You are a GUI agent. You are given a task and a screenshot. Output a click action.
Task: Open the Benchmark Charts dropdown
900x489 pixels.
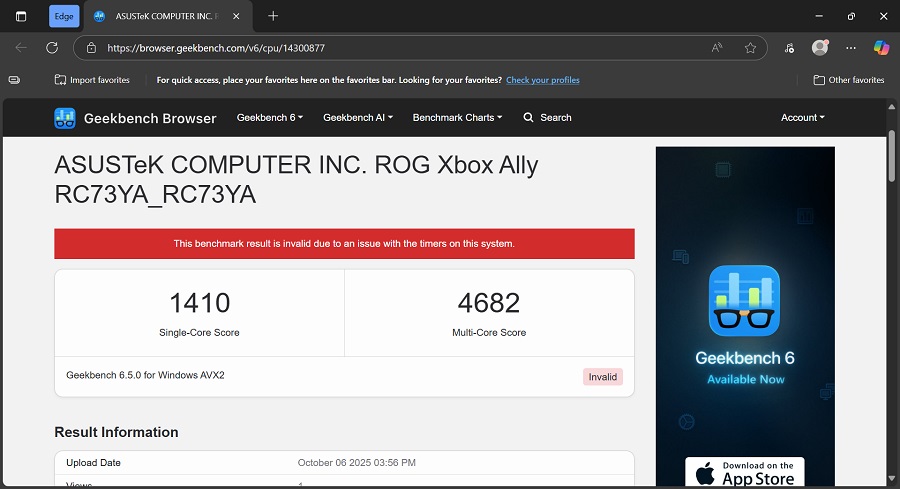(457, 118)
